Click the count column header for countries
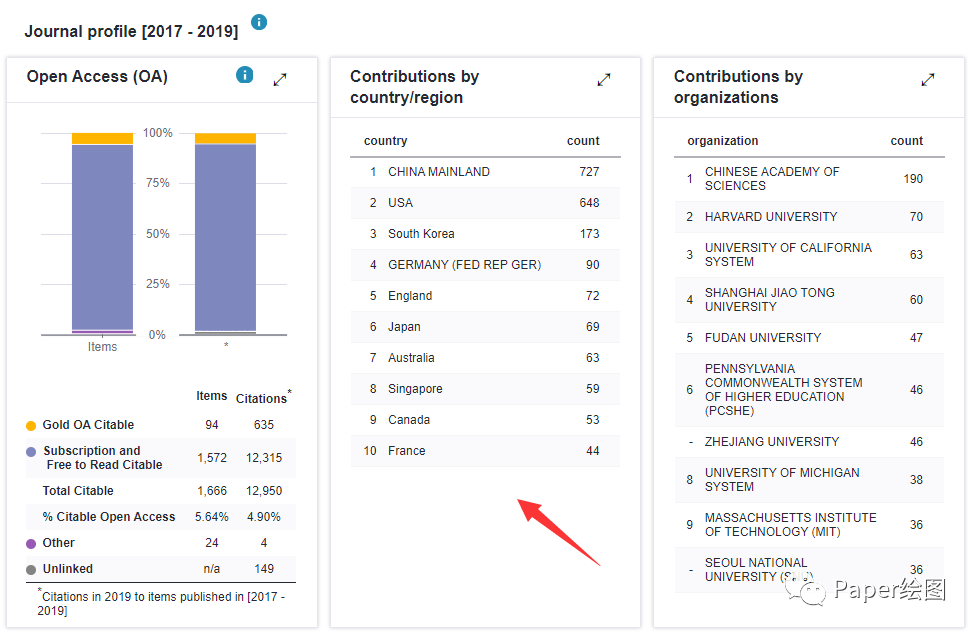Screen dimensions: 978x634 583,141
